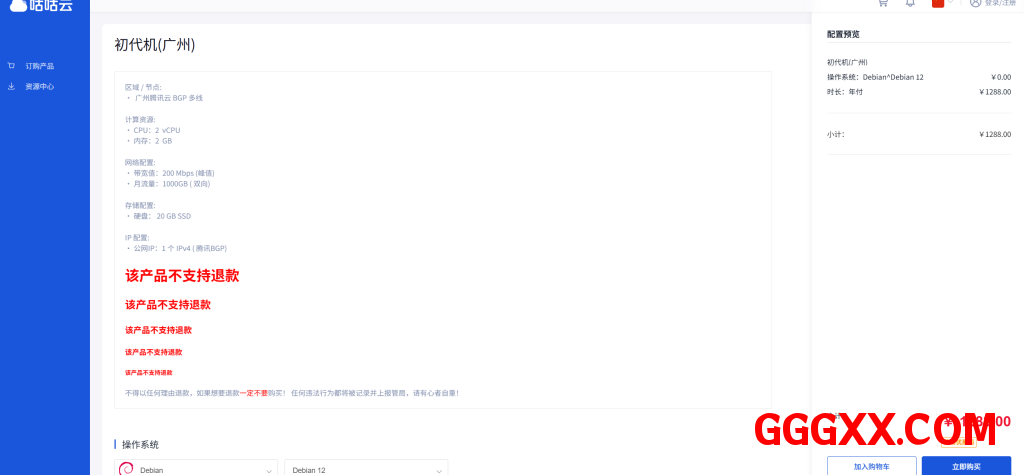The height and width of the screenshot is (475, 1024).
Task: Click the 登录/注册 login link
Action: click(x=1000, y=3)
